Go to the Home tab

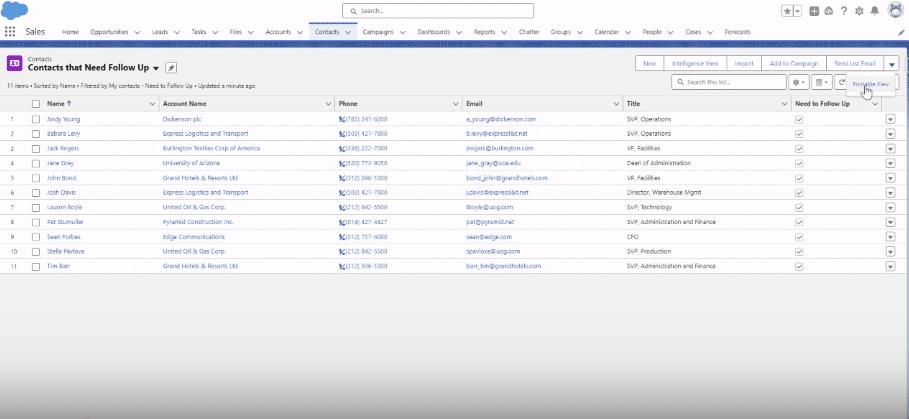pyautogui.click(x=70, y=32)
